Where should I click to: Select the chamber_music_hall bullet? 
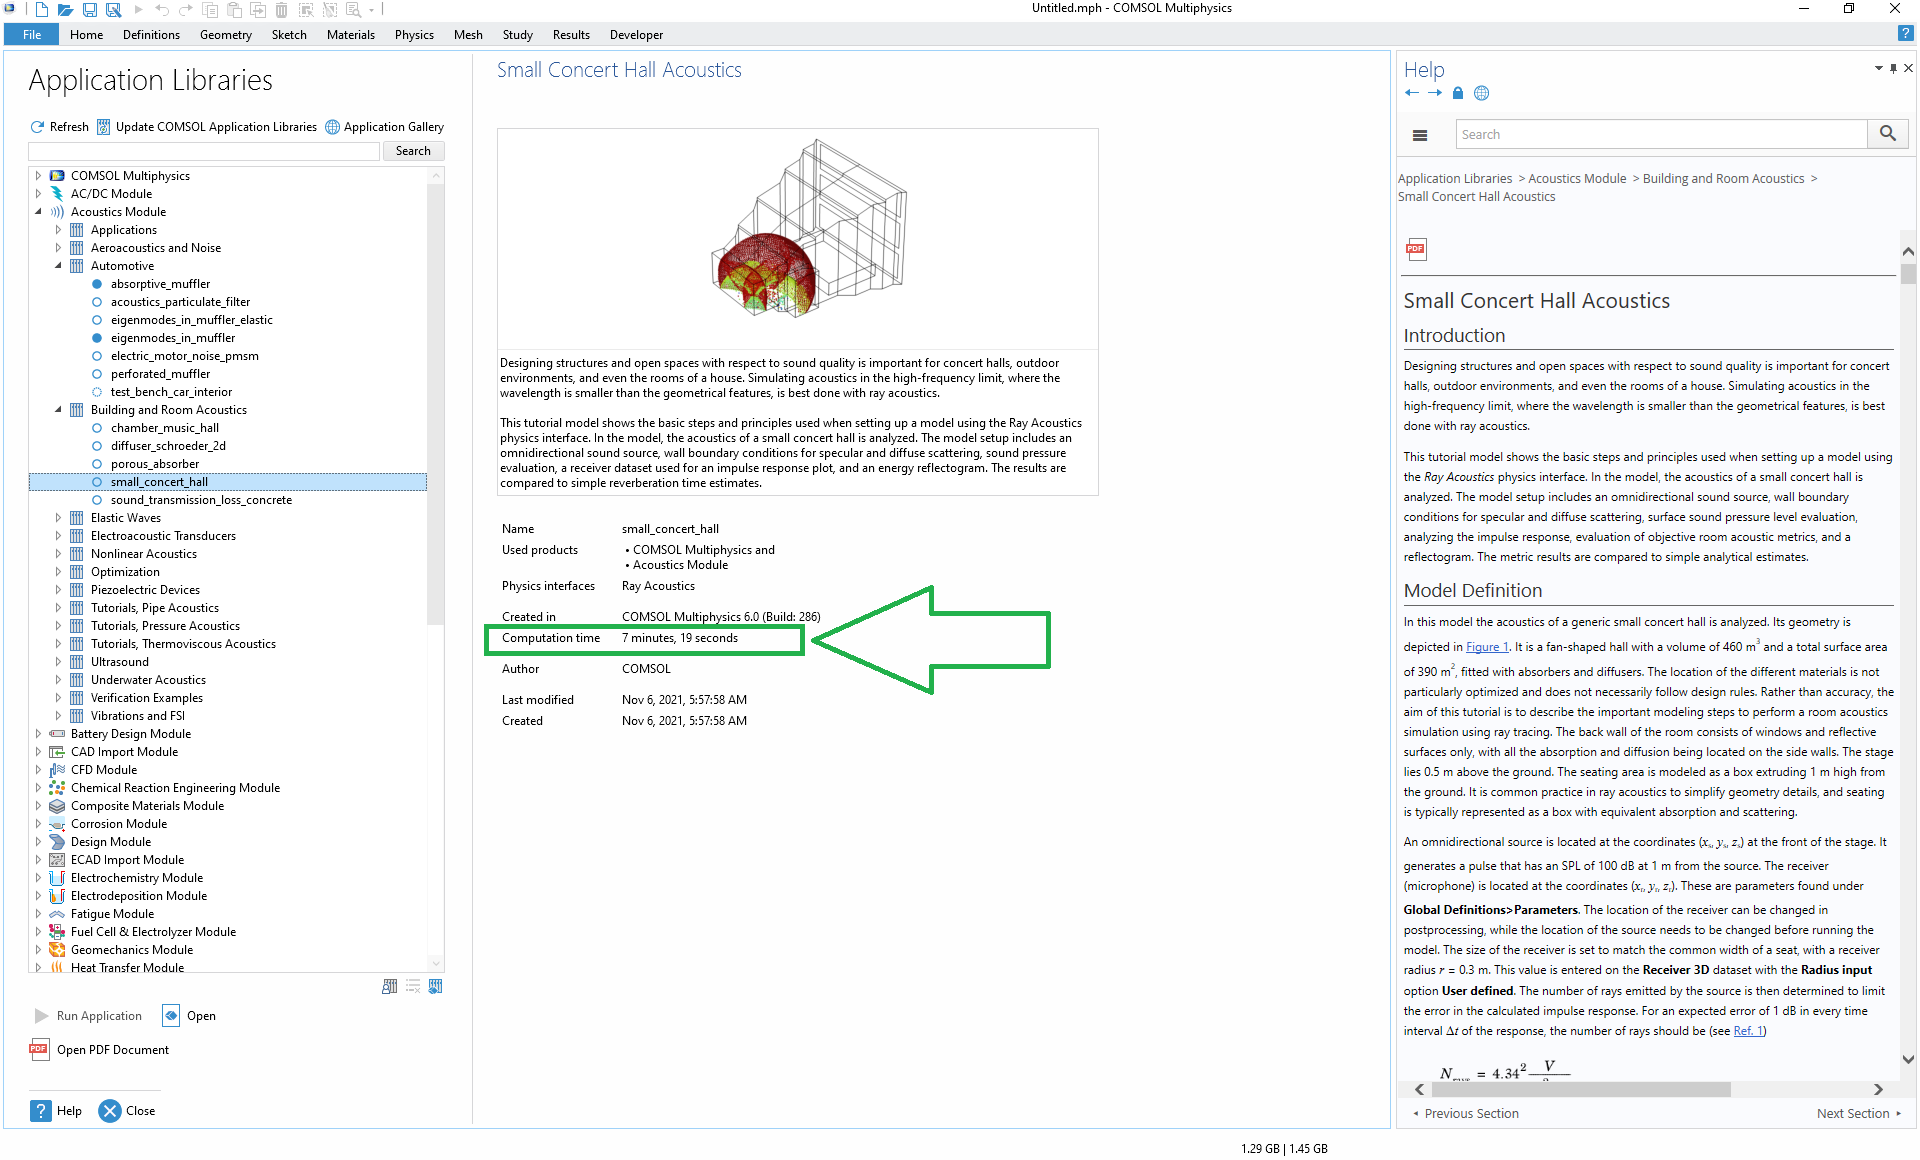click(97, 428)
